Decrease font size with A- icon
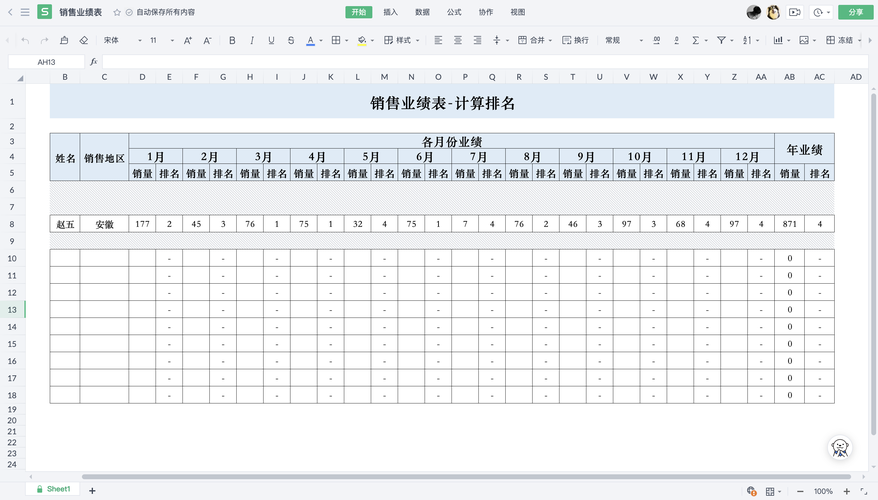This screenshot has width=878, height=500. (x=207, y=40)
